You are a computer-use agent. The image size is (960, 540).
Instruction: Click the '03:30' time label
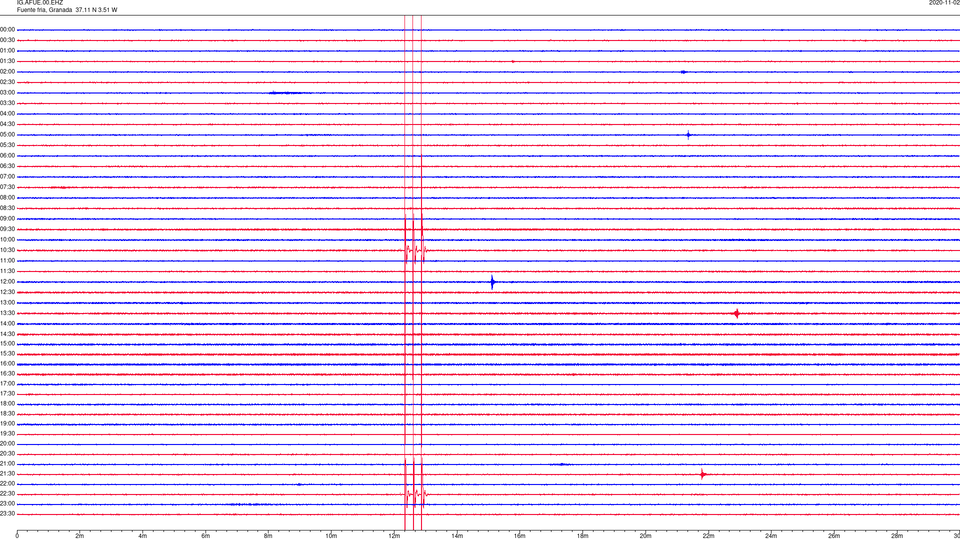[7, 103]
